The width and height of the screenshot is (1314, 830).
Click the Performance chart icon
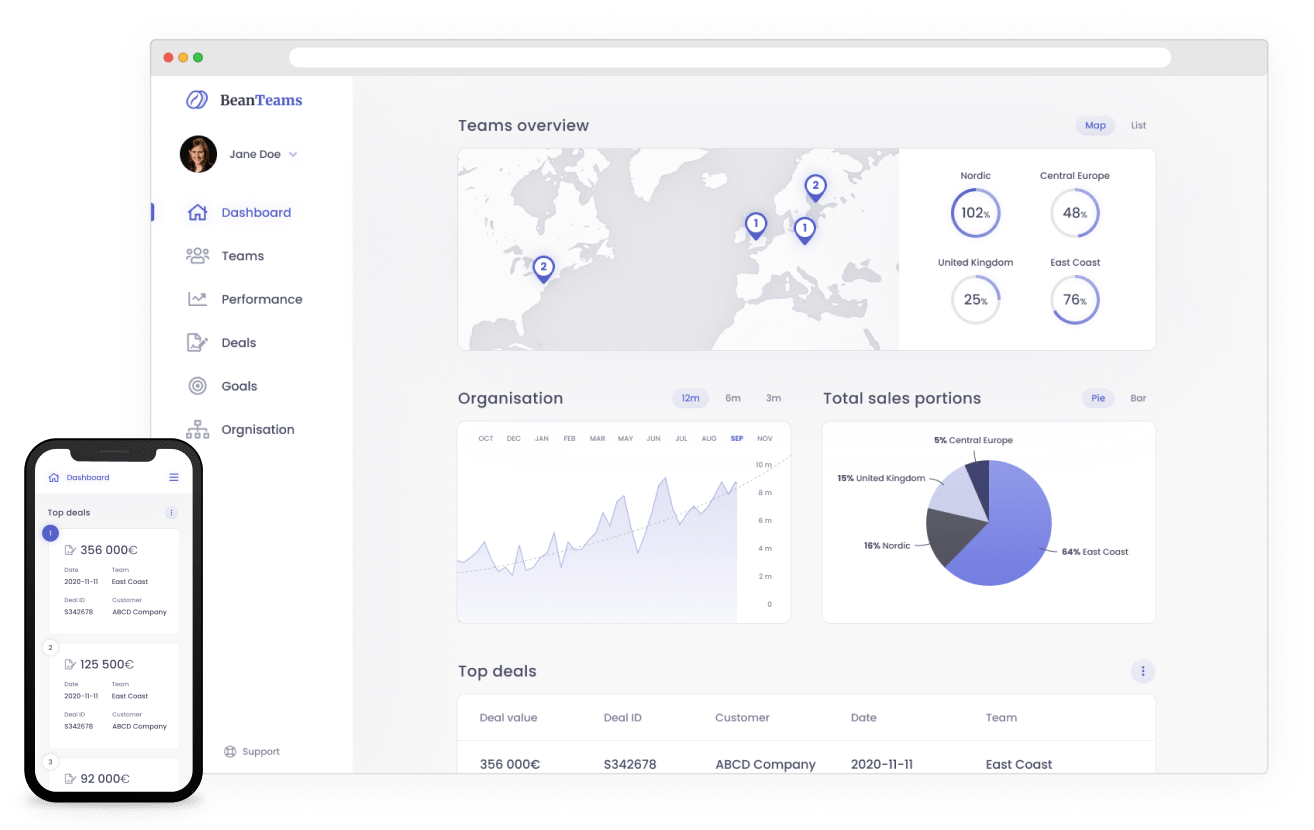point(198,299)
